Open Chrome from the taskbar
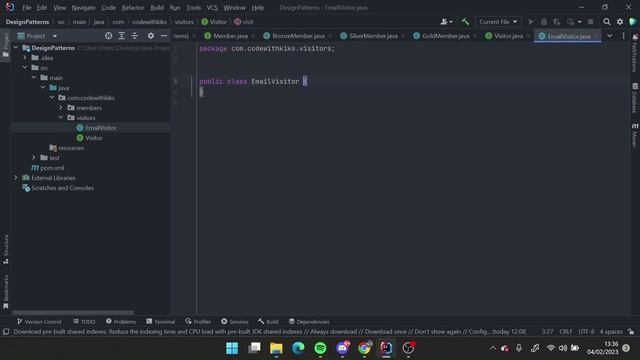The width and height of the screenshot is (640, 360). click(x=364, y=348)
